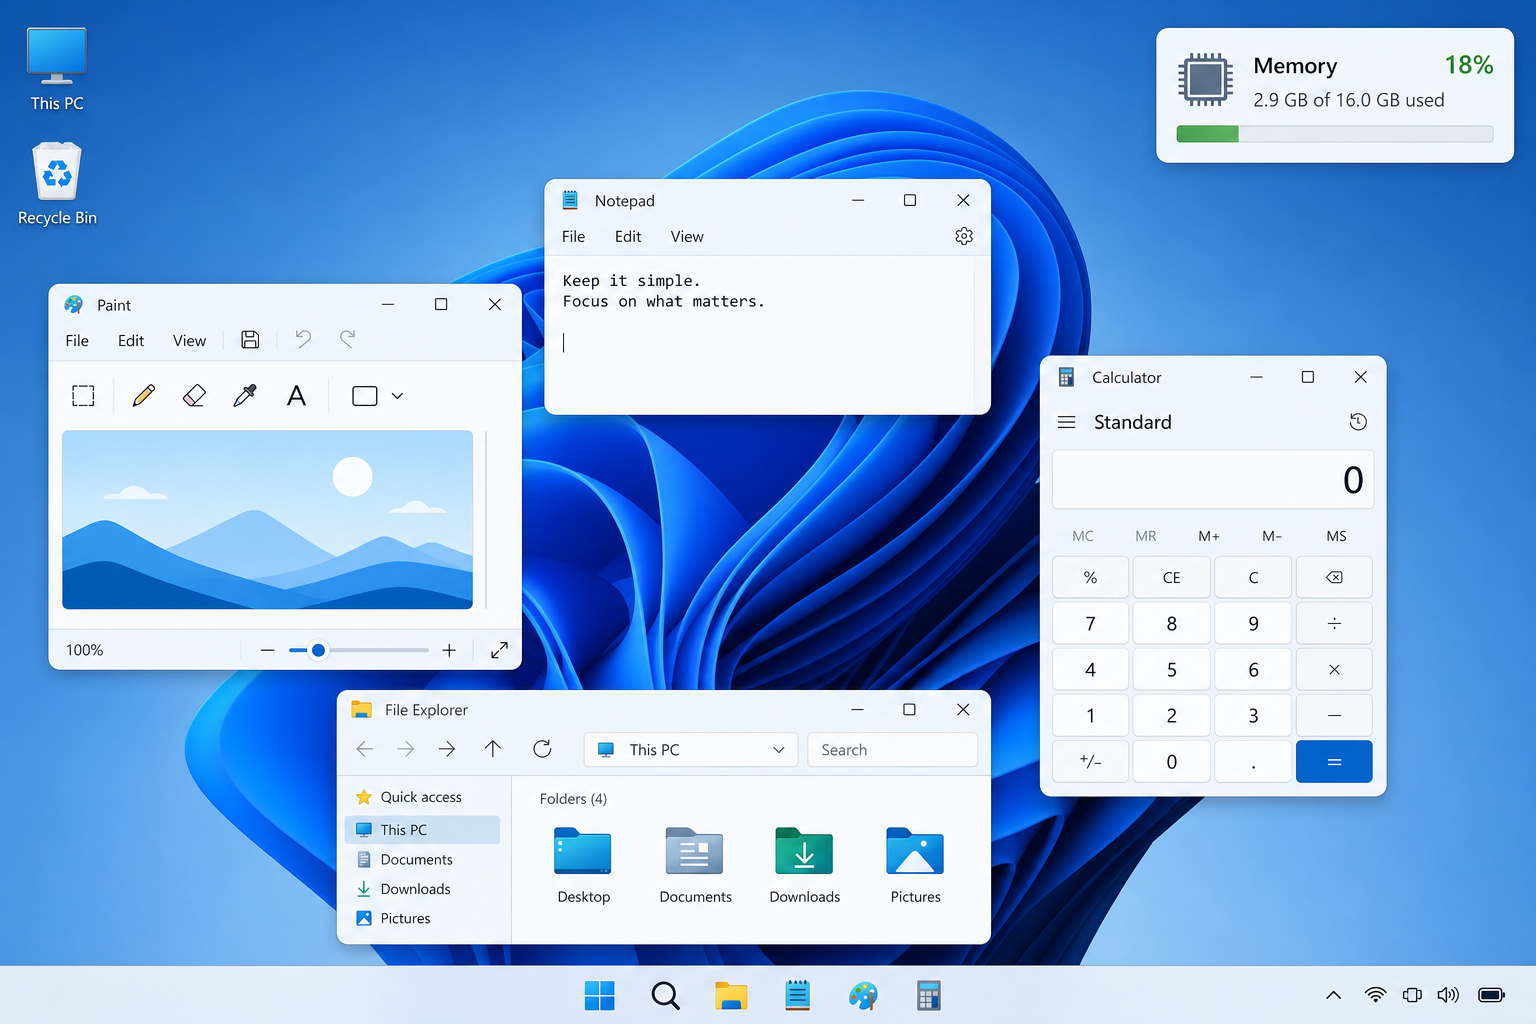The width and height of the screenshot is (1536, 1024).
Task: Open Paint's Edit menu
Action: [x=131, y=341]
